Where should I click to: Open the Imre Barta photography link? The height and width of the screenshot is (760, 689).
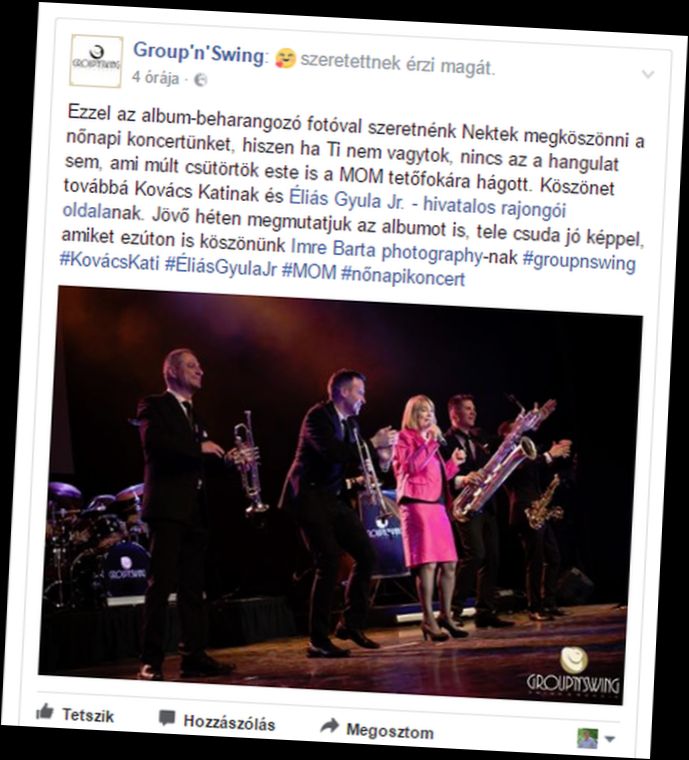click(x=387, y=251)
